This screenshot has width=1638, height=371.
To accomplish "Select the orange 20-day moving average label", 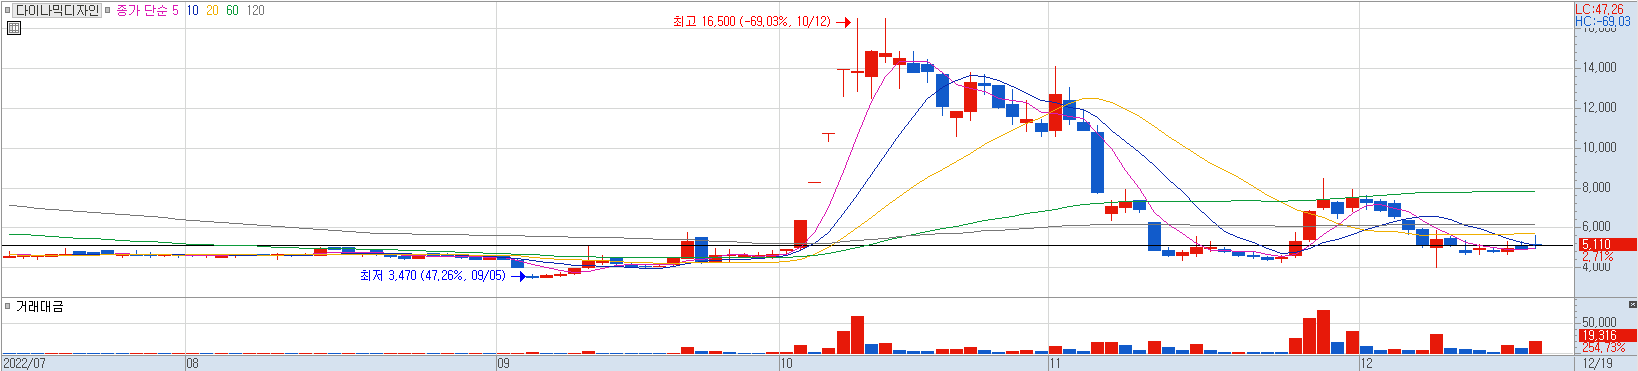I will coord(212,10).
